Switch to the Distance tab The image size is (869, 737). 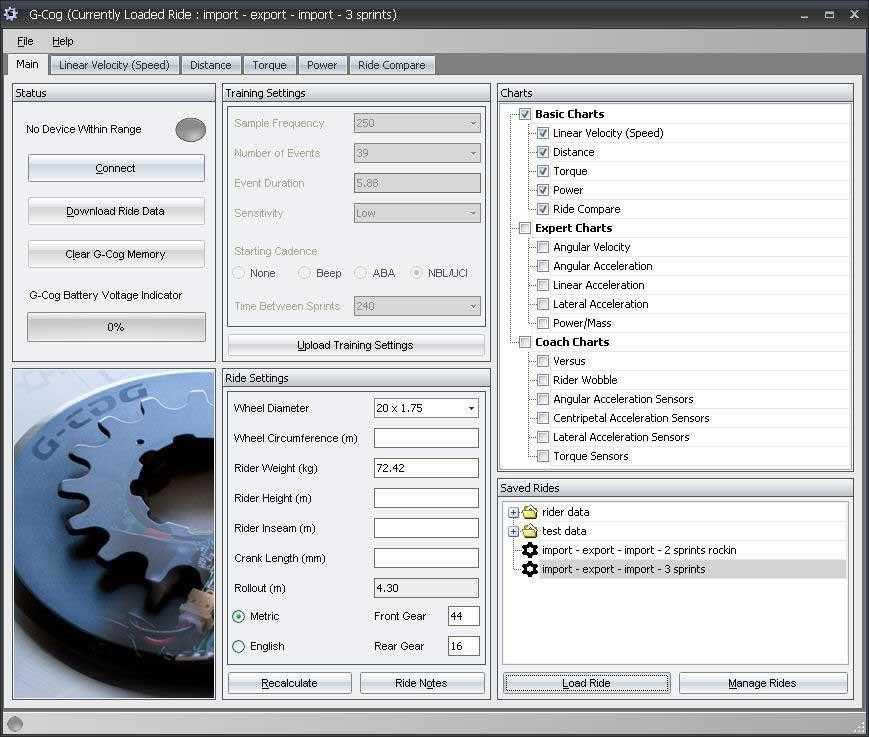click(x=211, y=65)
